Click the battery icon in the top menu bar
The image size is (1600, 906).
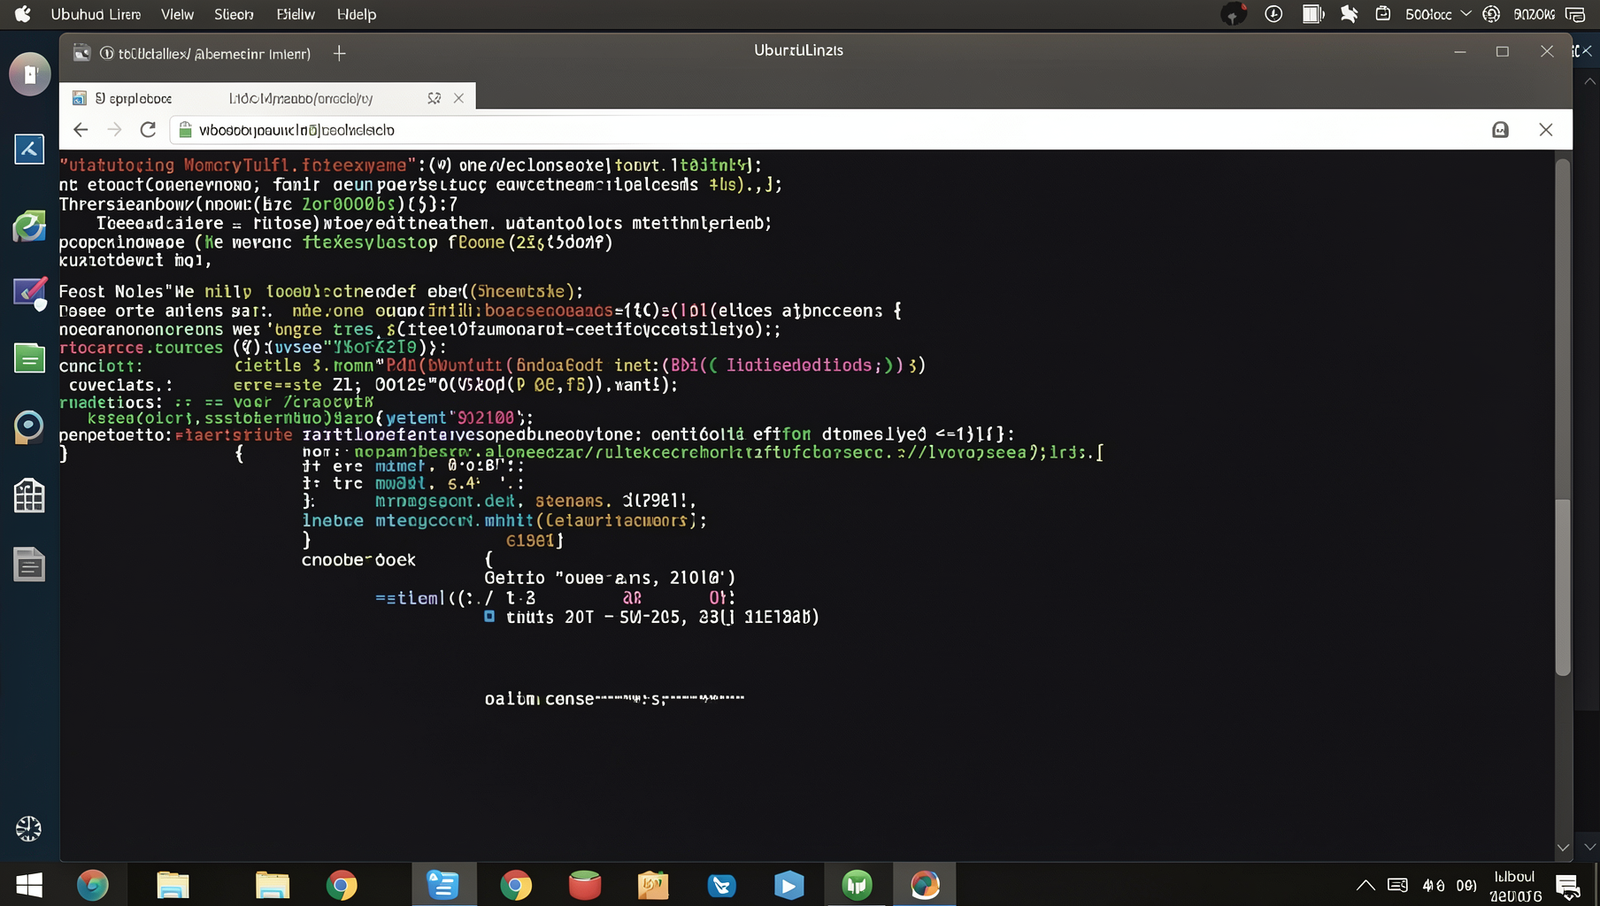tap(1313, 14)
